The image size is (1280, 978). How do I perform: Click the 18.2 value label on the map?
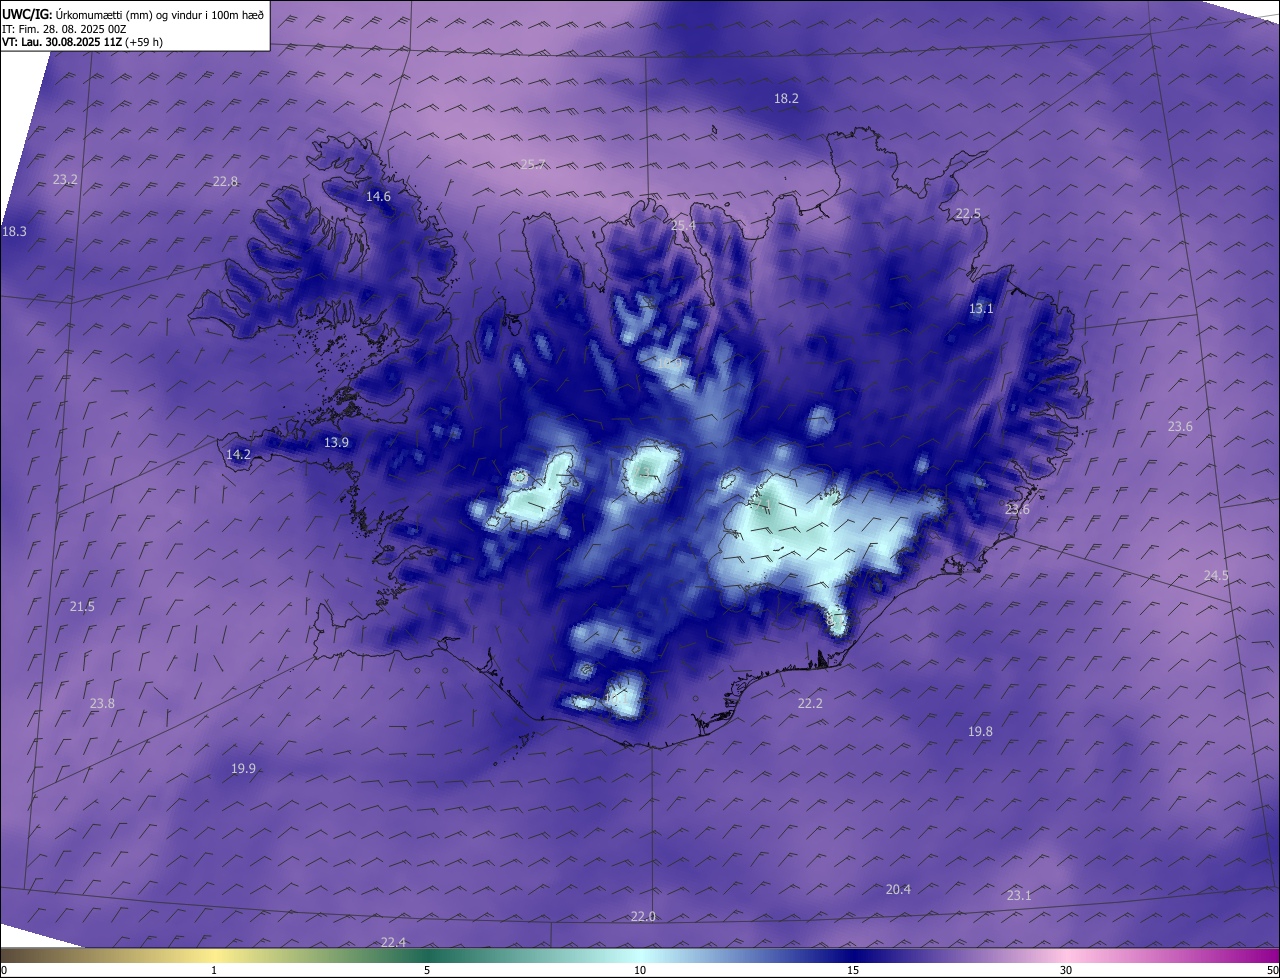click(x=786, y=98)
